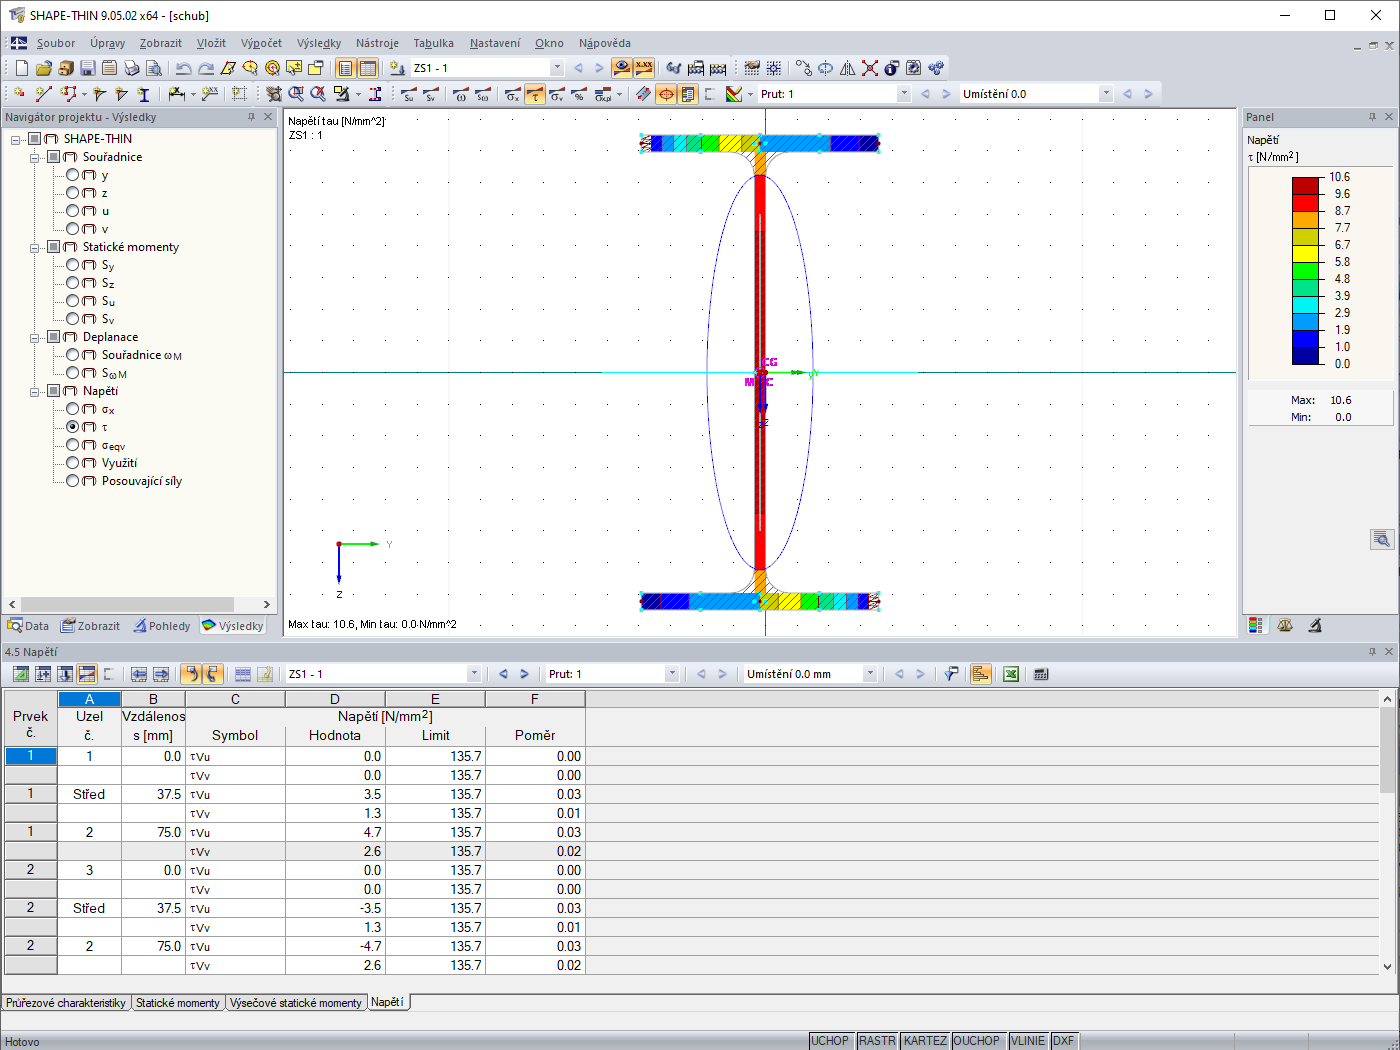This screenshot has height=1050, width=1400.
Task: Open the Soubor menu
Action: (x=56, y=43)
